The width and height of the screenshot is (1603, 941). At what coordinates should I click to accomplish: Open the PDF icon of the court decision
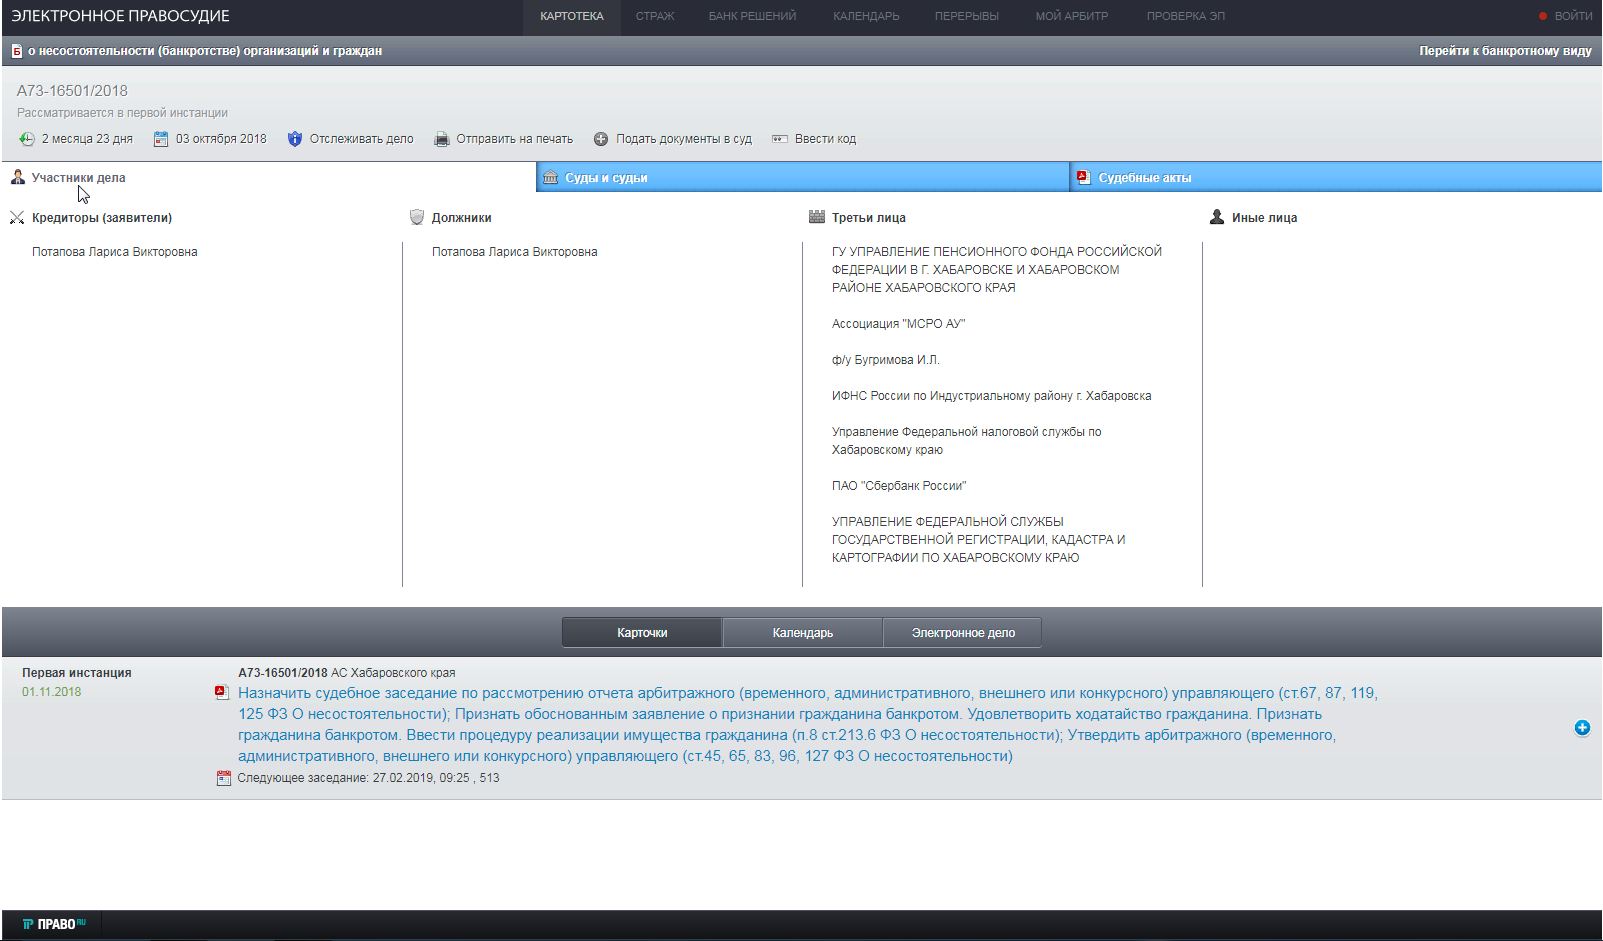222,692
